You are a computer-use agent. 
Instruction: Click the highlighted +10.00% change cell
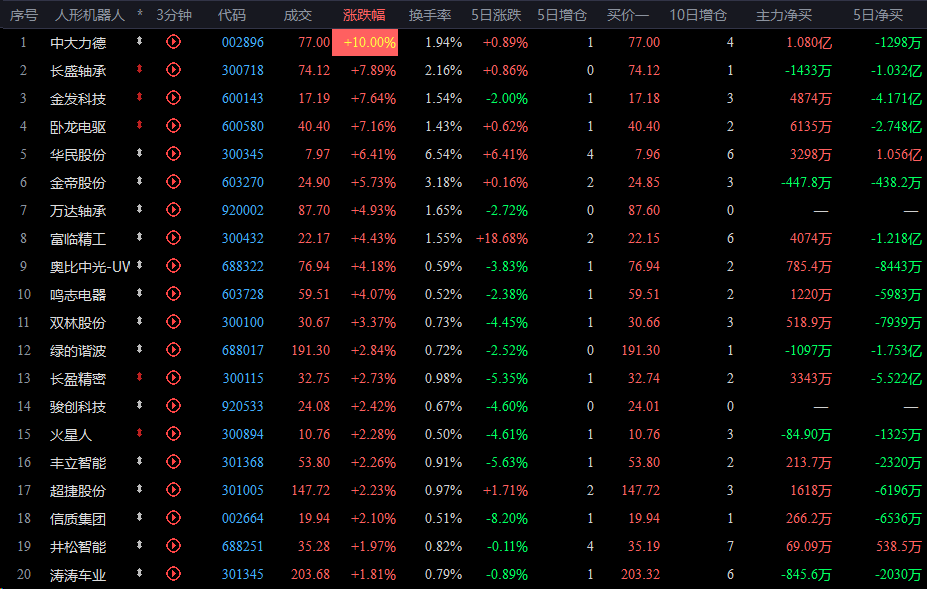coord(369,42)
